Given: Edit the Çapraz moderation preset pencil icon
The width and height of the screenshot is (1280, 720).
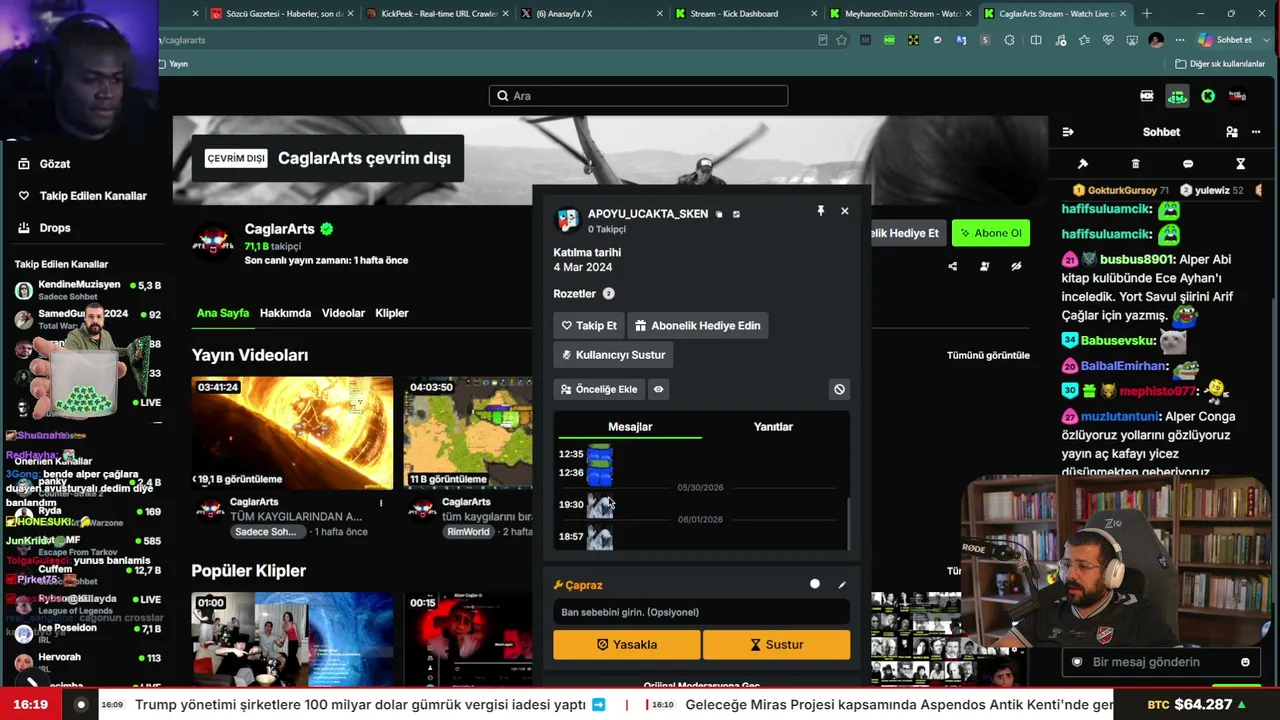Looking at the screenshot, I should point(842,585).
